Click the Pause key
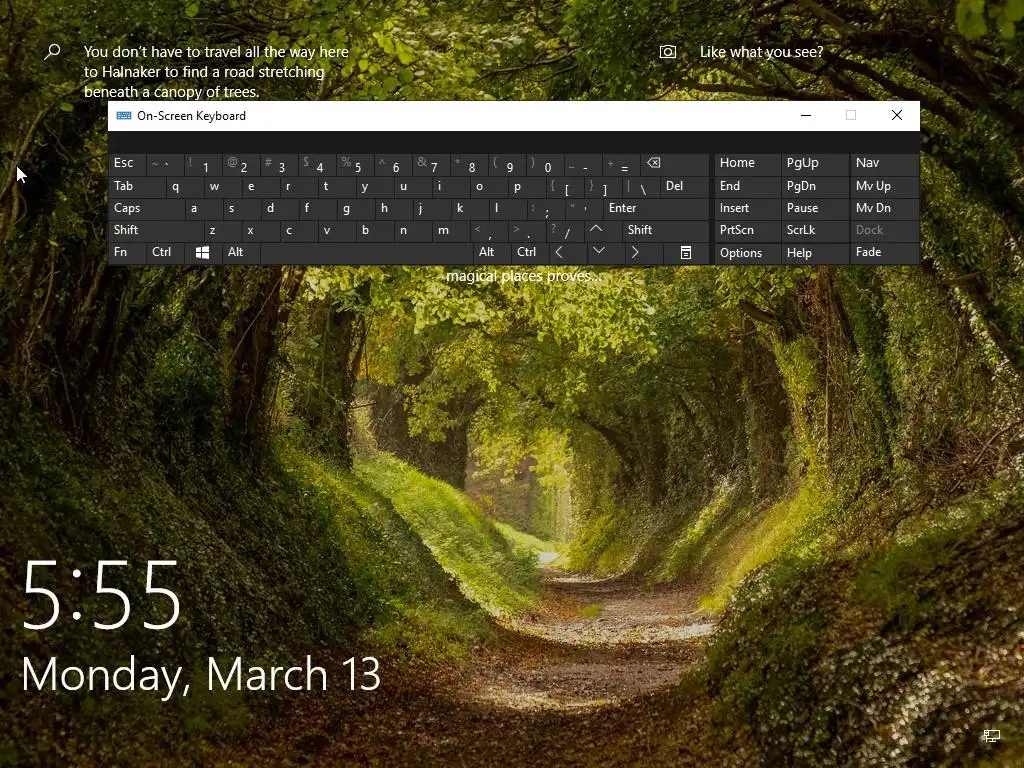1024x768 pixels. [x=814, y=208]
